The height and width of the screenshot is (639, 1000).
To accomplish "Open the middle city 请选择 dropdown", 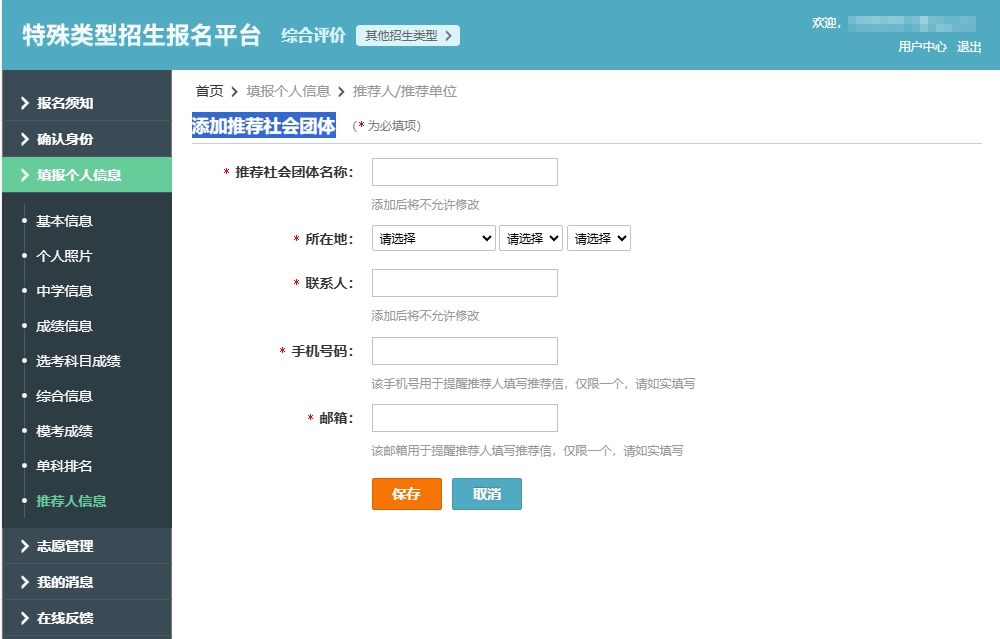I will click(531, 238).
